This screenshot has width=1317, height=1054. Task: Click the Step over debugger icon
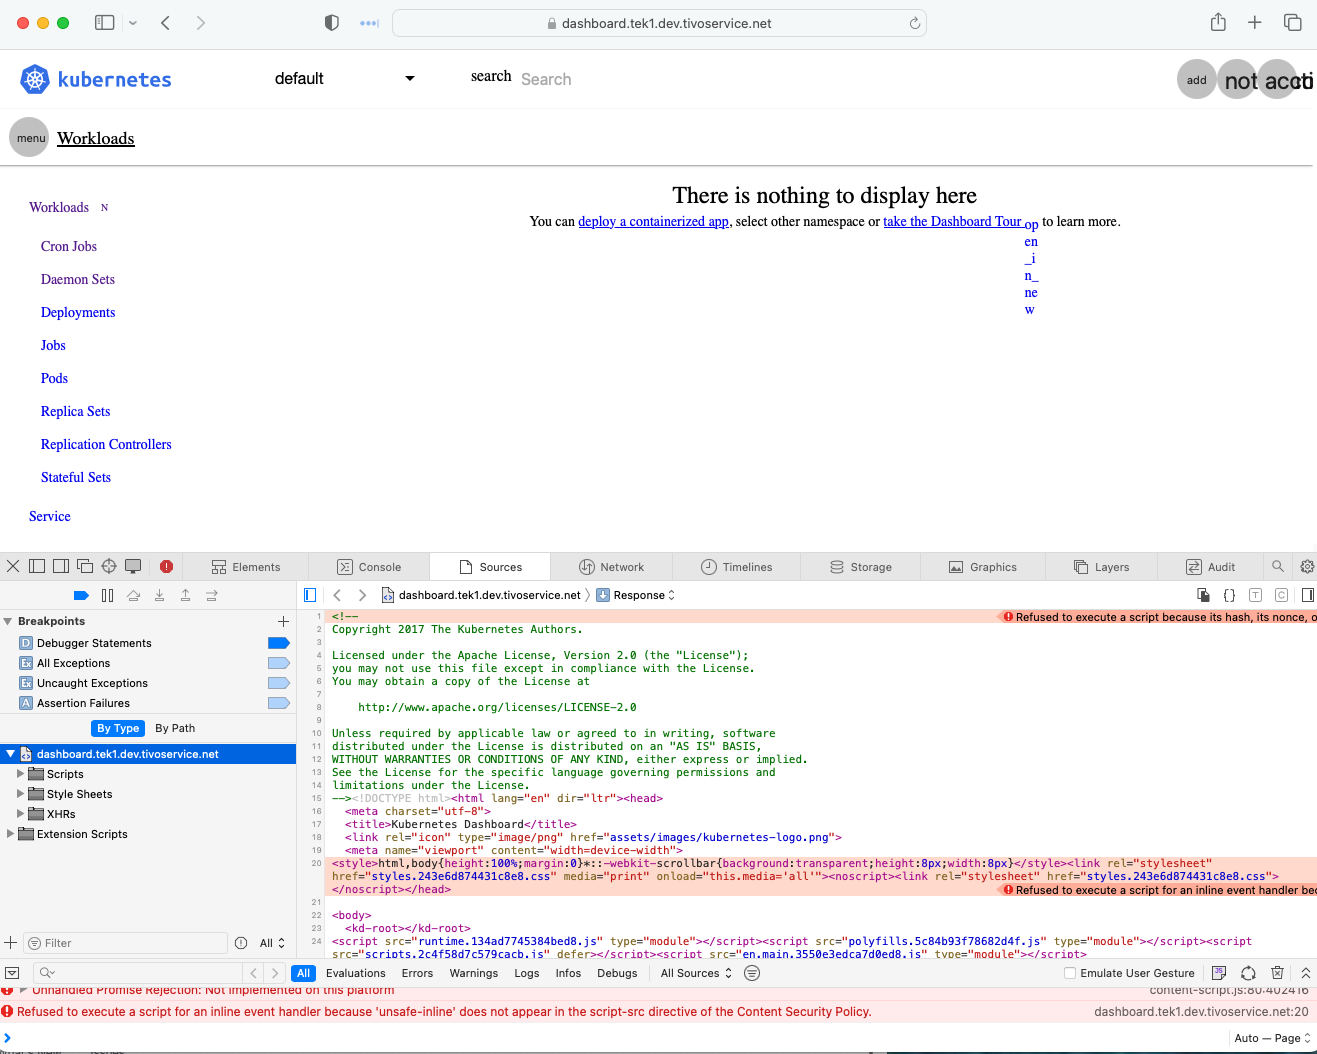coord(134,595)
